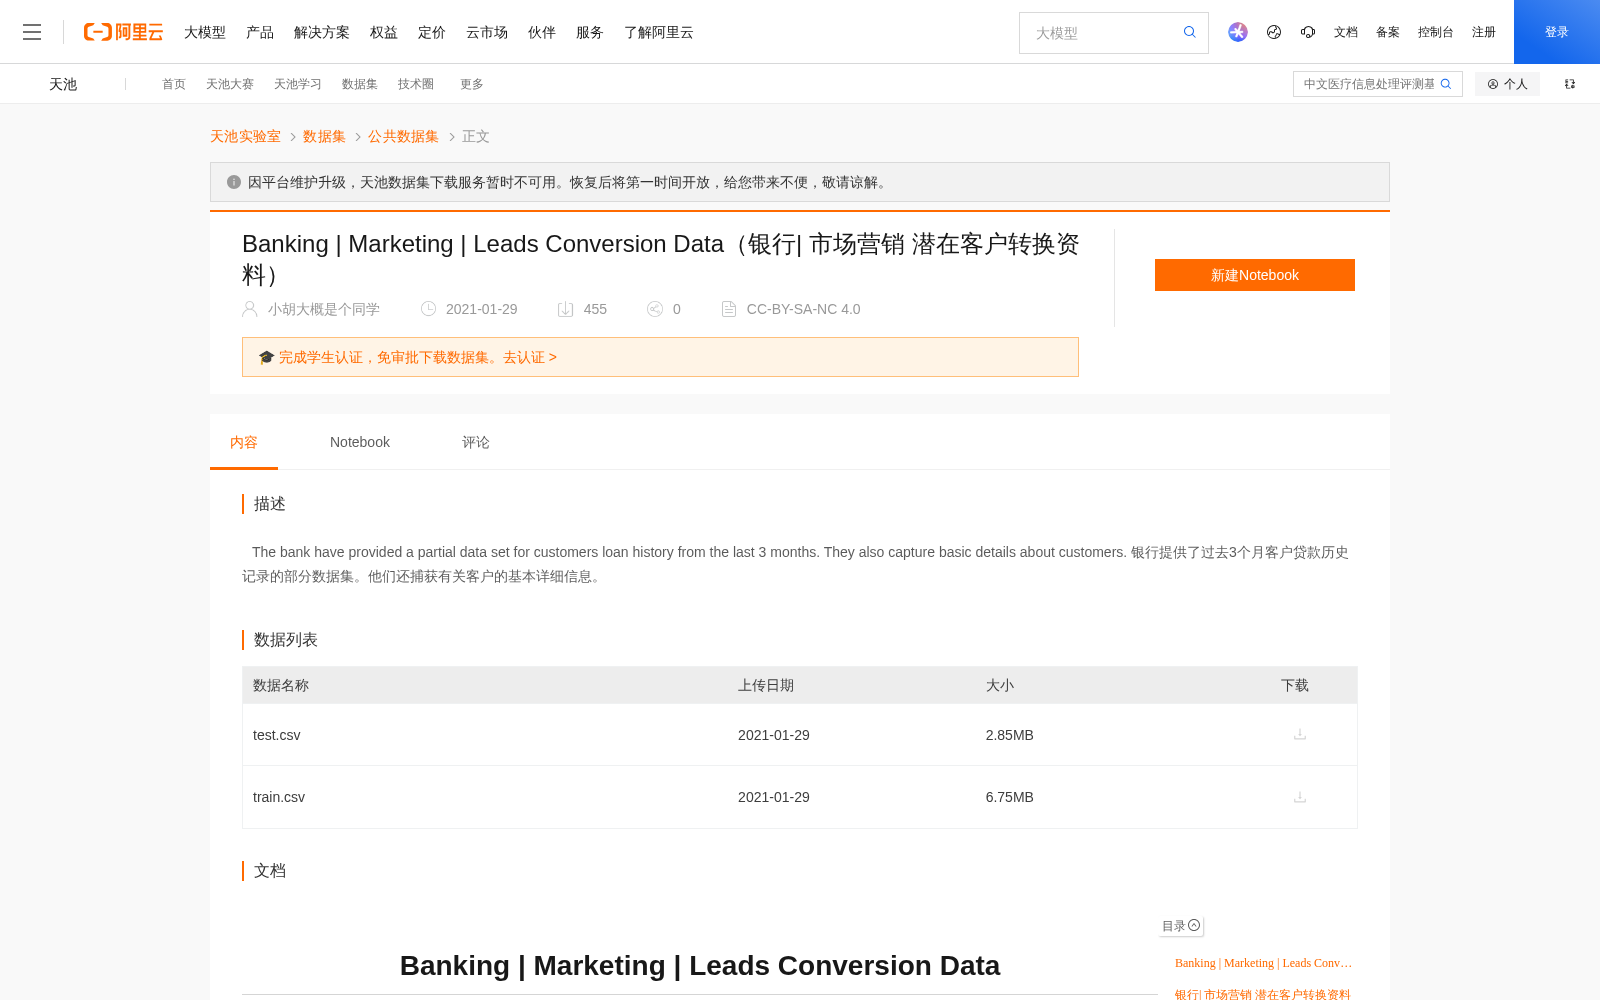Image resolution: width=1600 pixels, height=1000 pixels.
Task: Go to 公共数据集 breadcrumb
Action: [x=403, y=136]
